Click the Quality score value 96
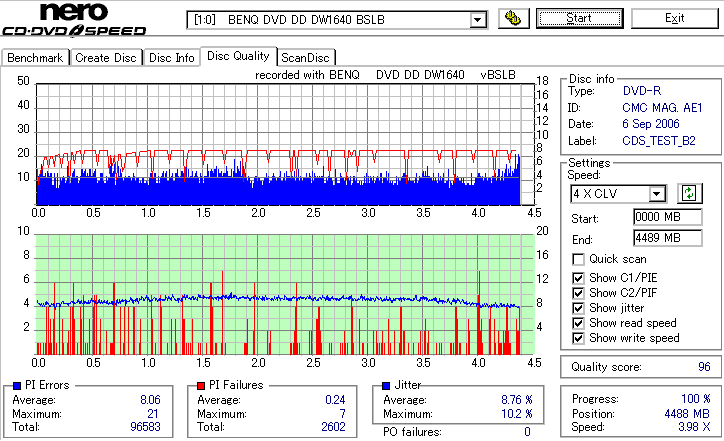The width and height of the screenshot is (724, 441). (704, 367)
